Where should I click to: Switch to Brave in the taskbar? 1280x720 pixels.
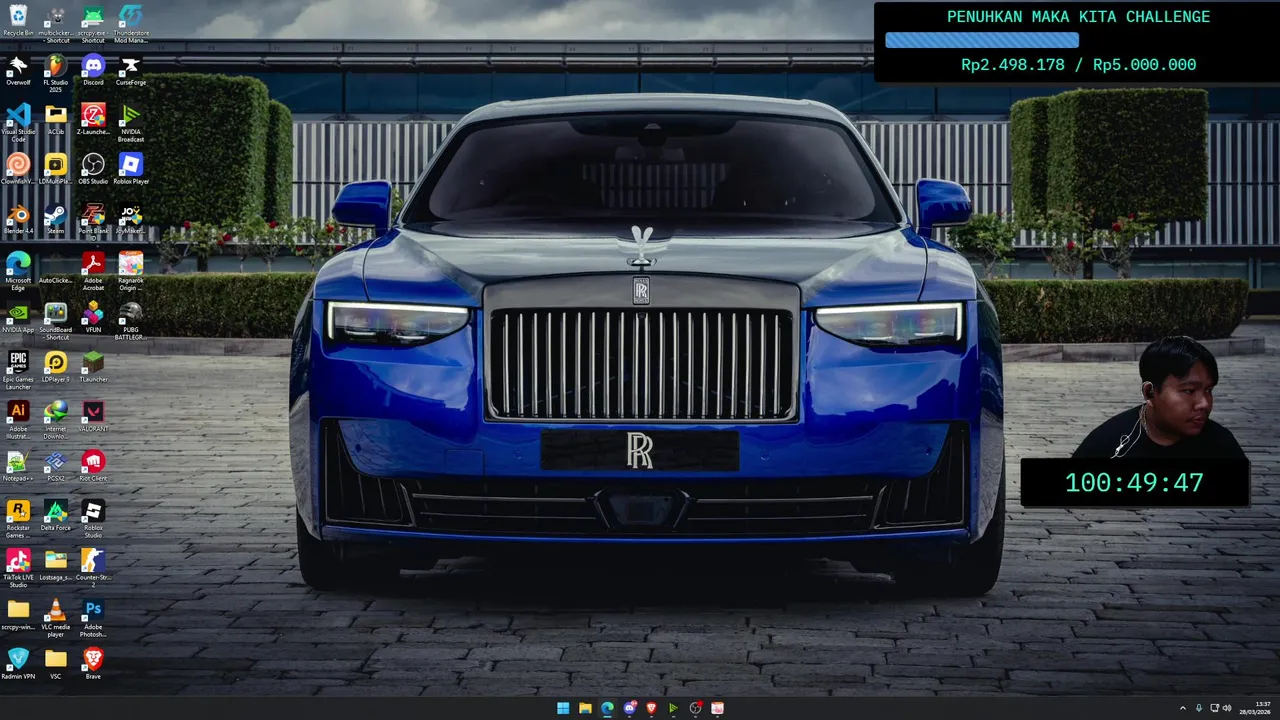coord(651,708)
